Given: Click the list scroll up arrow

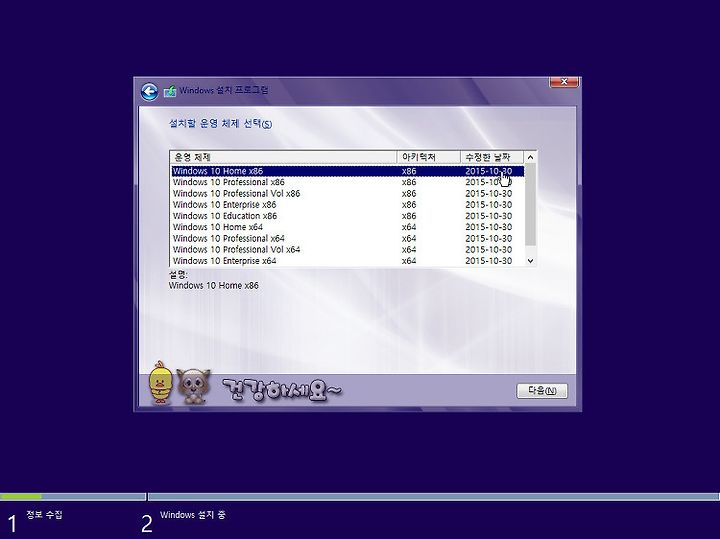Looking at the screenshot, I should tap(530, 157).
